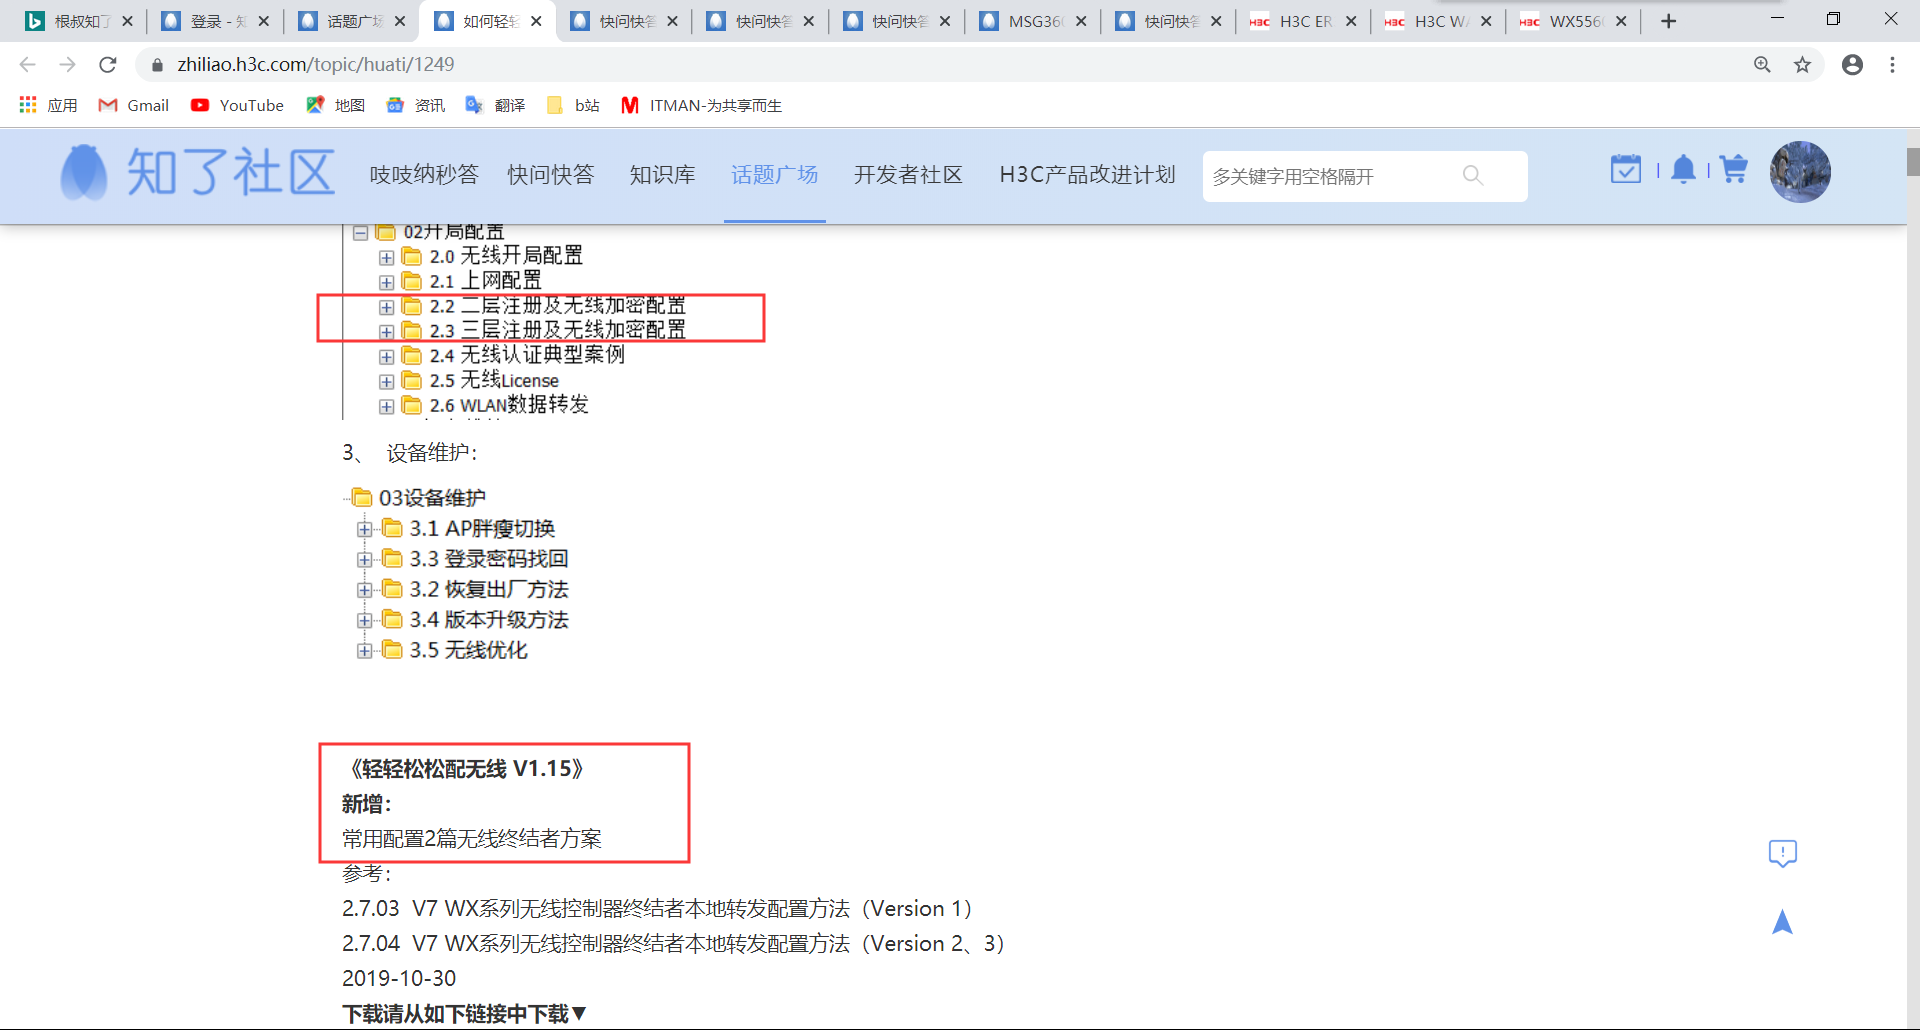Expand the 3.2 恢复出厂方法 folder
Screen dimensions: 1920x1030
364,590
